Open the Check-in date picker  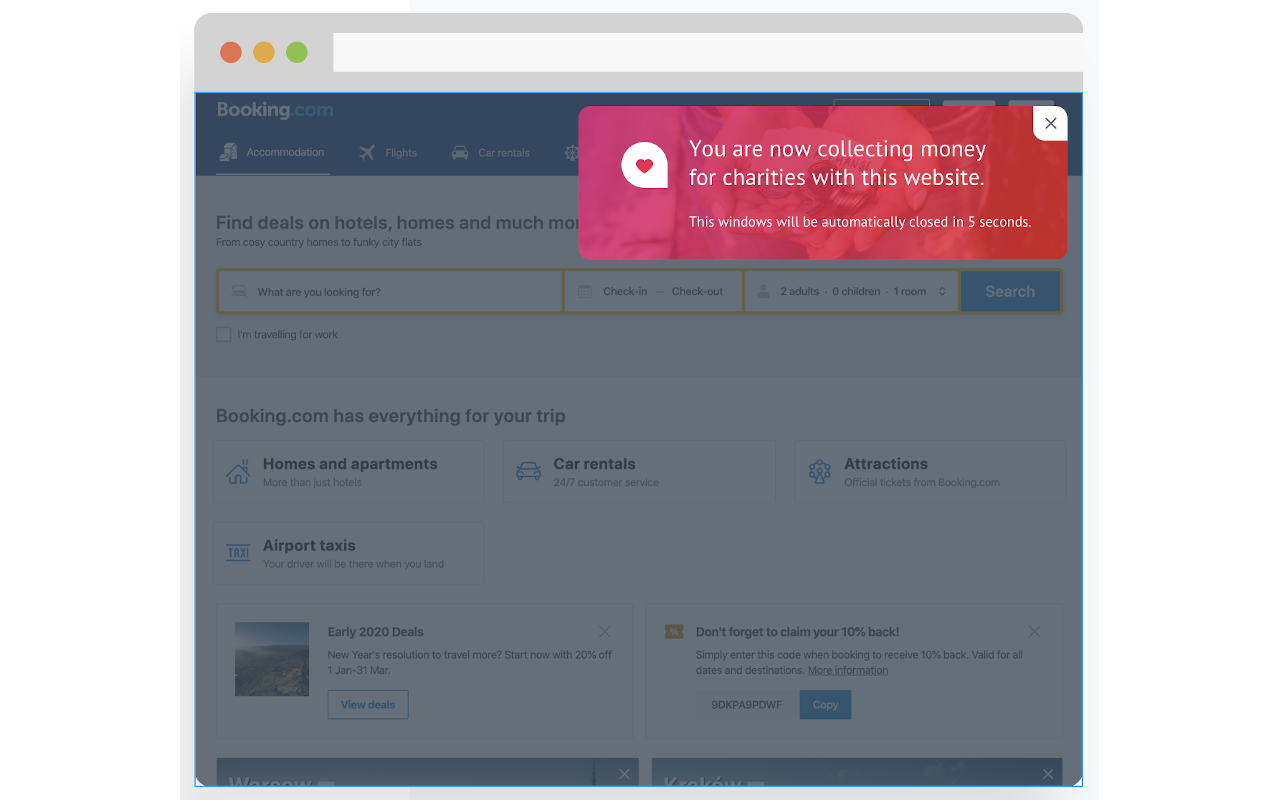click(x=625, y=292)
